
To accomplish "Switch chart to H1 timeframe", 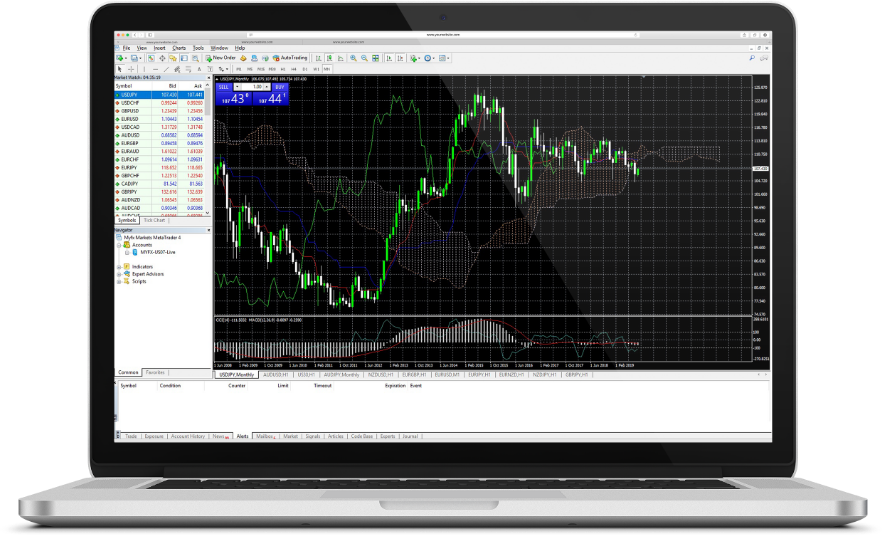I will [x=283, y=69].
